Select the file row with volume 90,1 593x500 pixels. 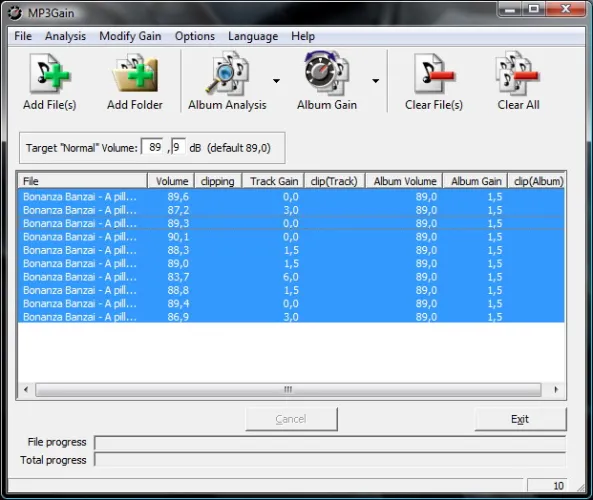click(x=291, y=237)
